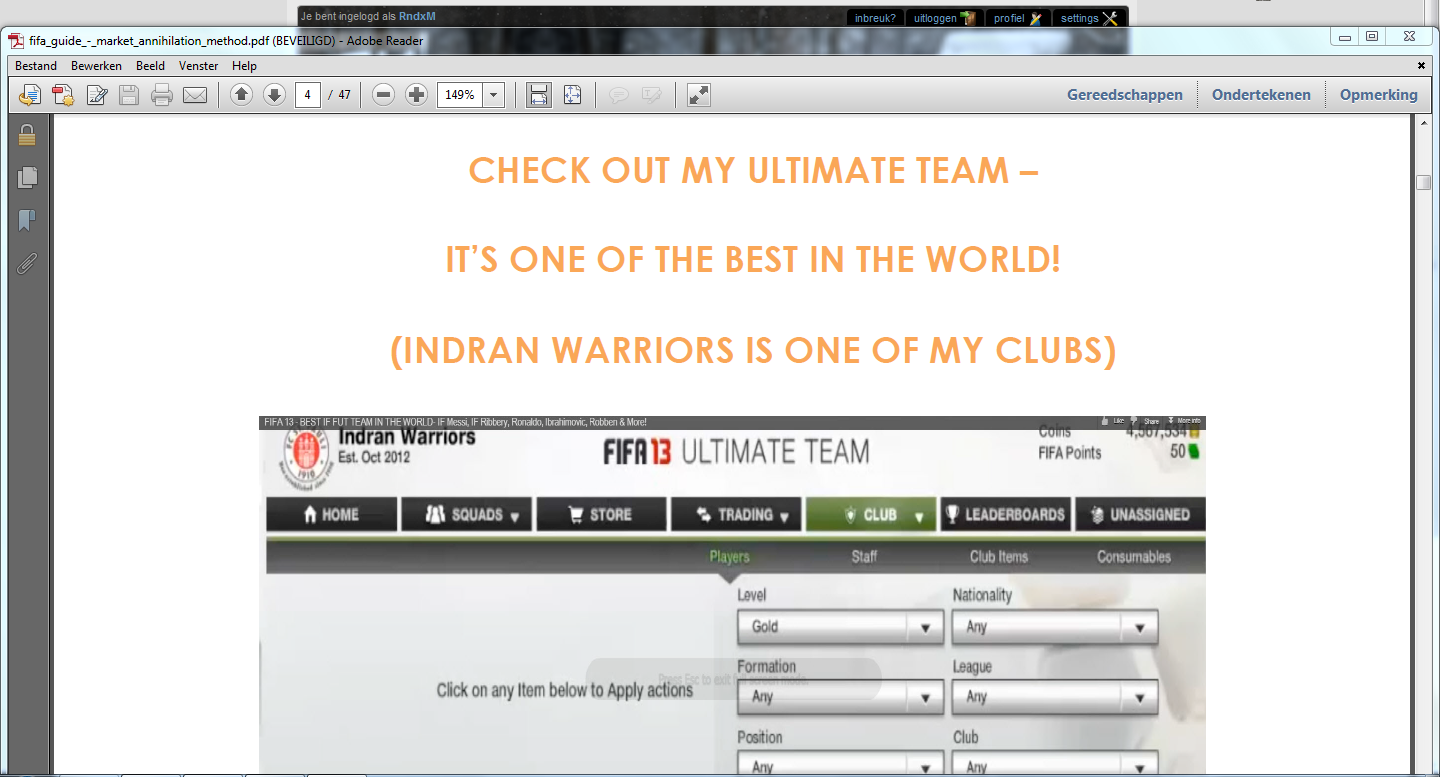Open the Help menu
Image resolution: width=1440 pixels, height=777 pixels.
click(x=244, y=66)
